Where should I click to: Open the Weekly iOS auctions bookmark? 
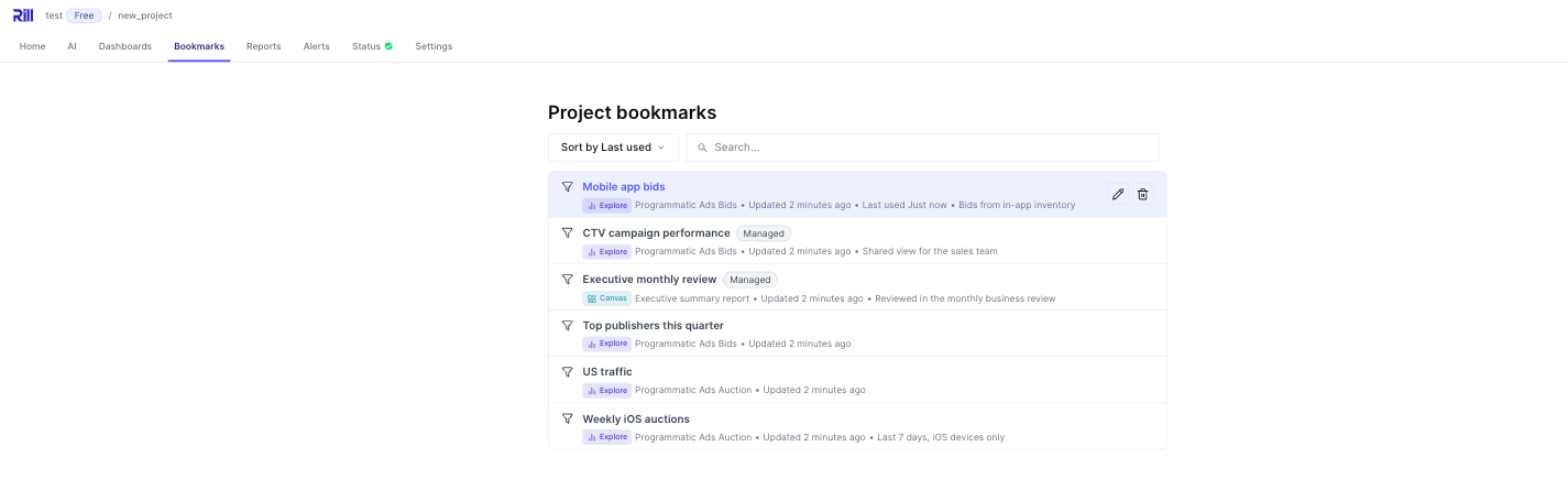tap(636, 418)
